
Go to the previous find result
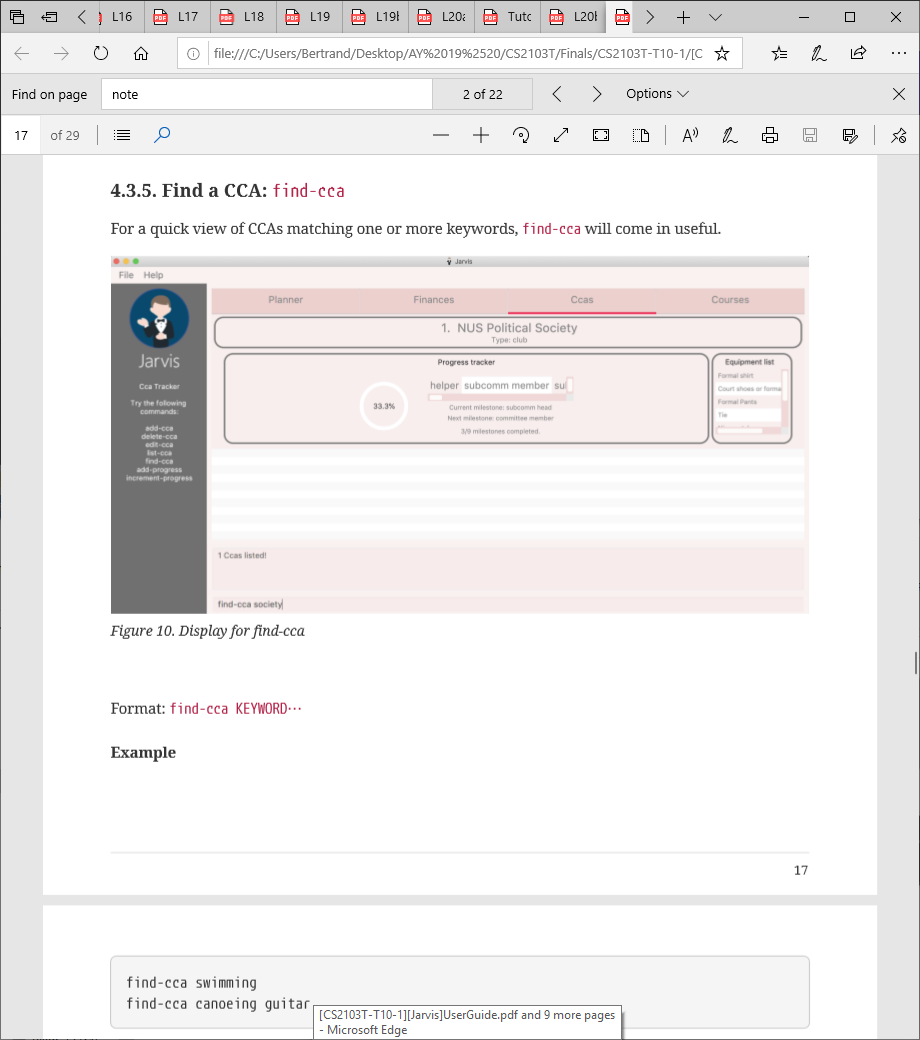(557, 94)
